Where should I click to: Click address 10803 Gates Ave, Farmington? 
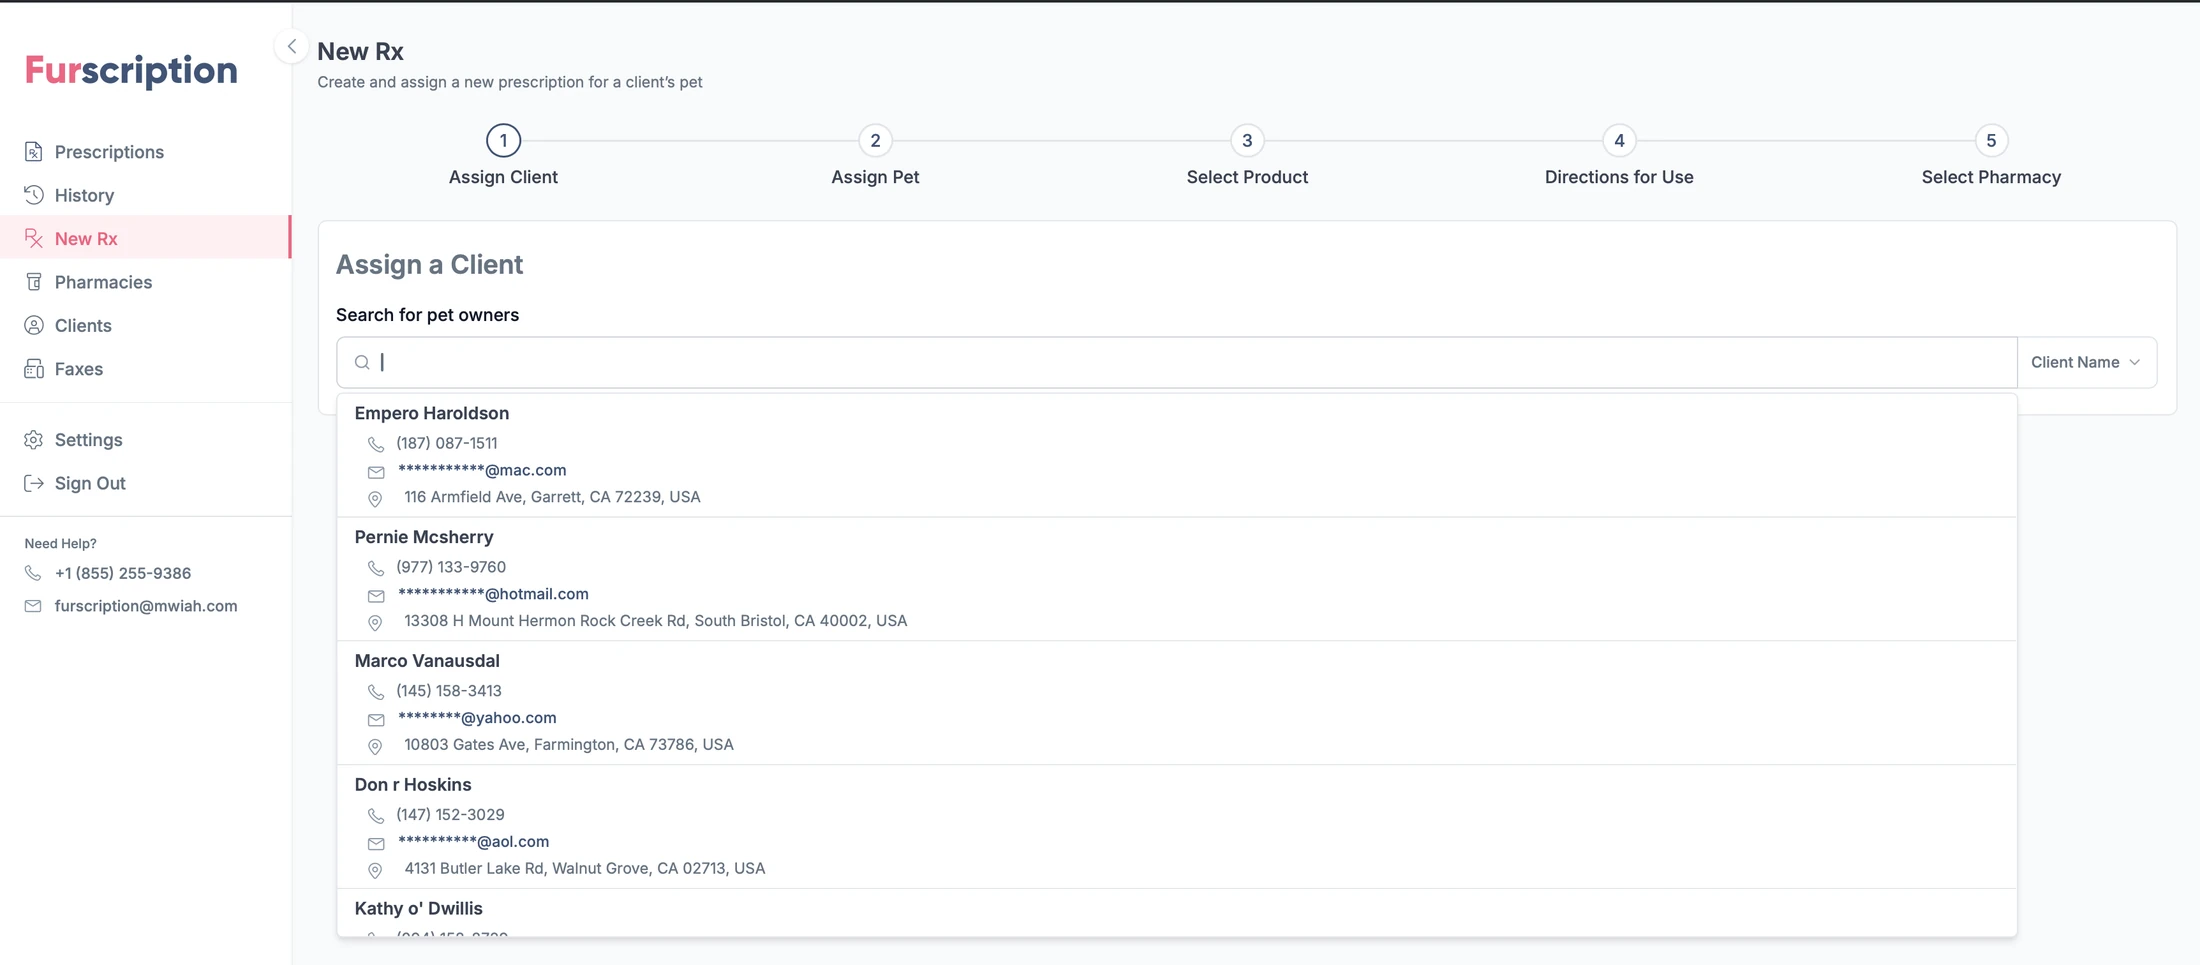coord(569,745)
